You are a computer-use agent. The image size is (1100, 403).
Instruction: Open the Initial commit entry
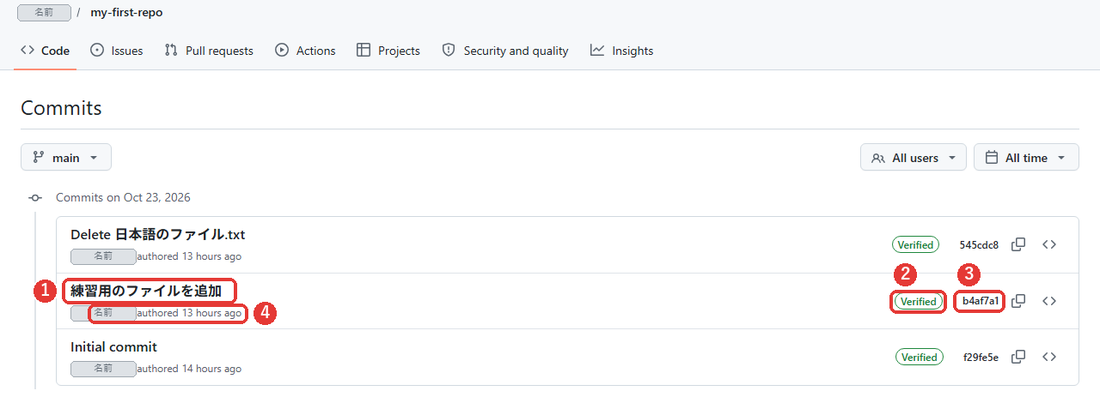(114, 347)
